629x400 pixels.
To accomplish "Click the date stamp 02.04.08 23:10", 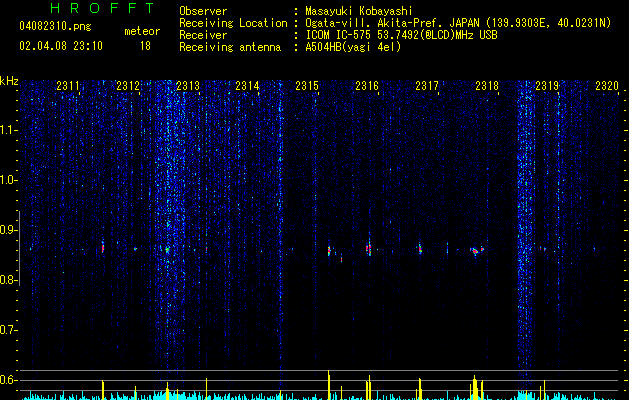I will click(x=61, y=46).
